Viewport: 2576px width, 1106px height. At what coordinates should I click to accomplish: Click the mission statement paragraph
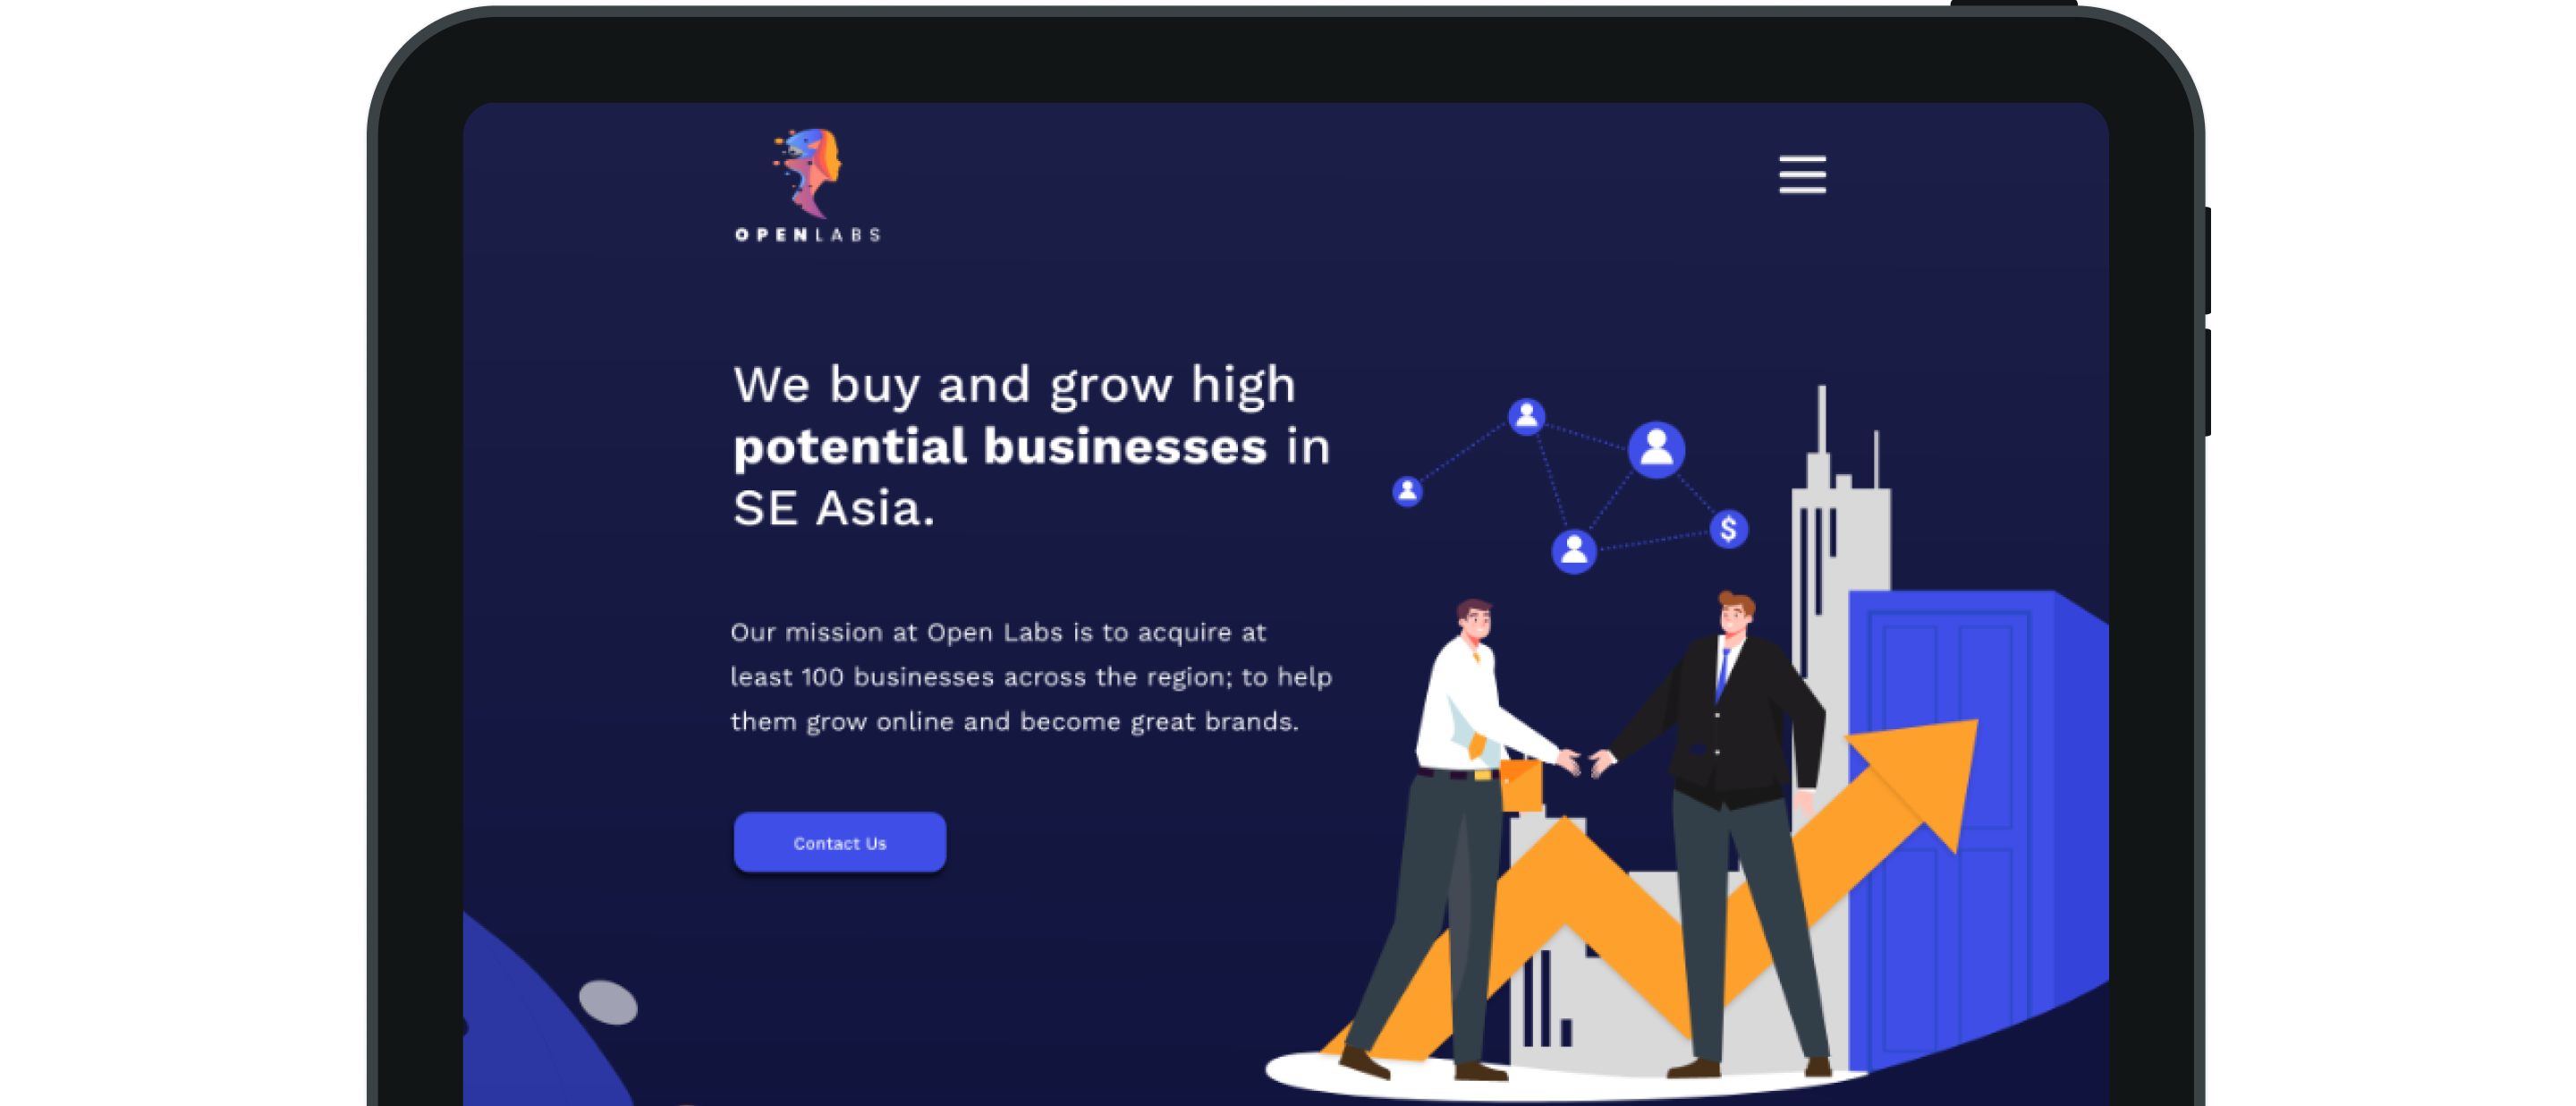[1031, 677]
